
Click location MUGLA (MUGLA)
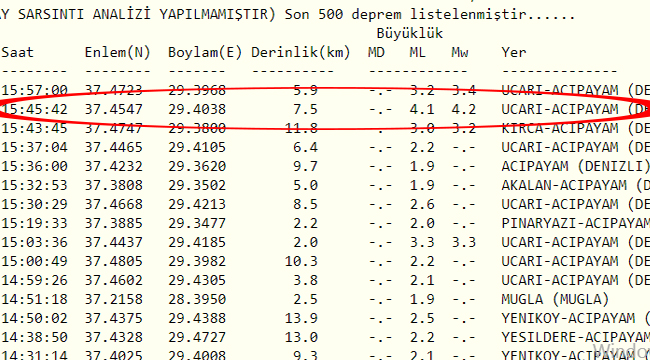coord(555,299)
